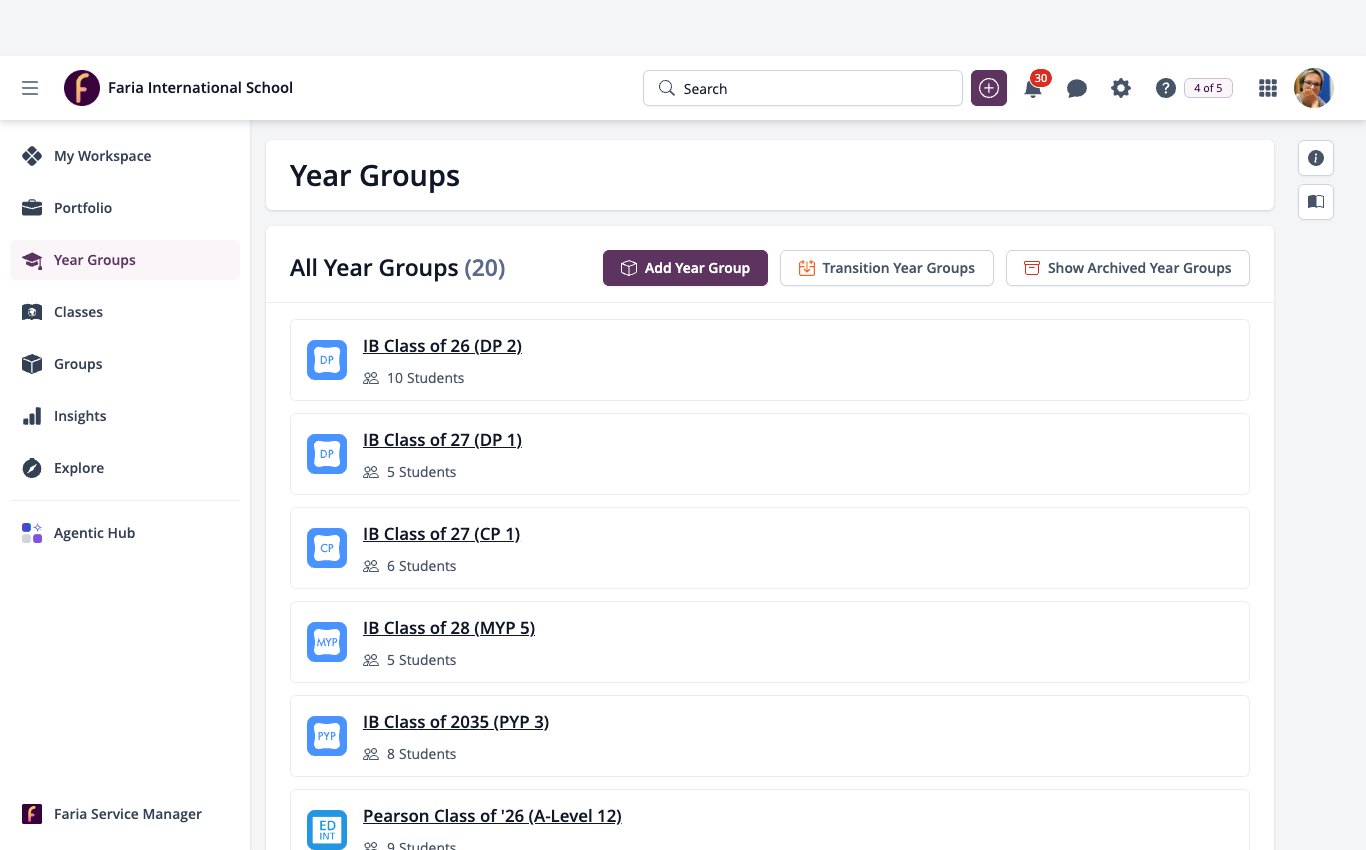Click the Show Archived Year Groups button
1366x850 pixels.
tap(1128, 268)
